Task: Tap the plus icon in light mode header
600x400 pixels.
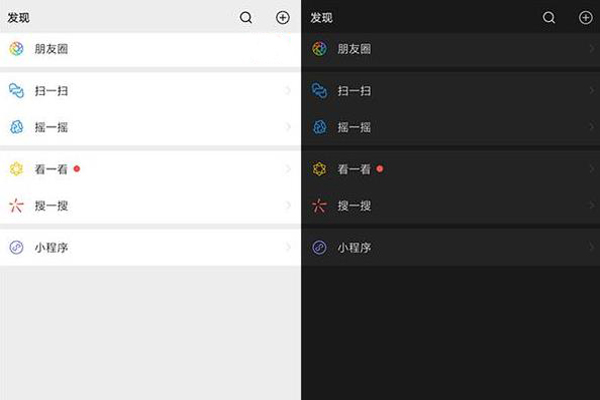Action: tap(283, 18)
